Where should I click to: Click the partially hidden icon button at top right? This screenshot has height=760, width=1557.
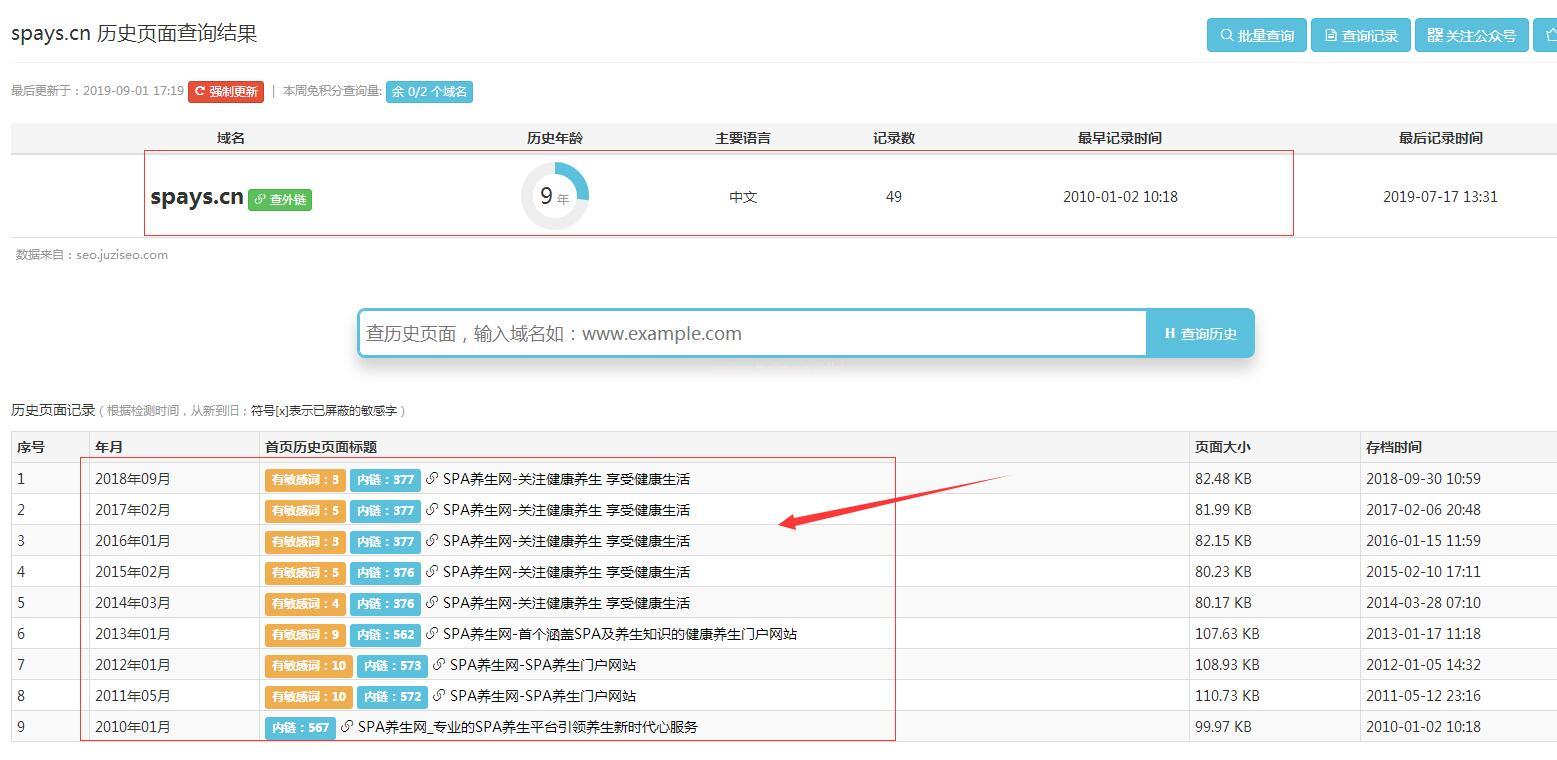coord(1547,35)
